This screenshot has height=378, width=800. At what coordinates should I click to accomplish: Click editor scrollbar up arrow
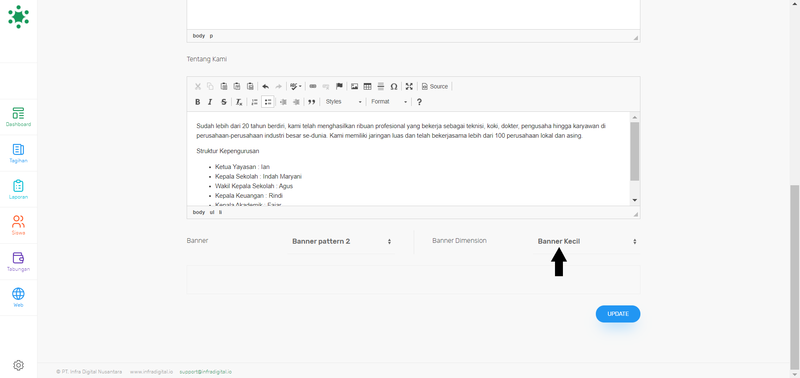[x=635, y=116]
